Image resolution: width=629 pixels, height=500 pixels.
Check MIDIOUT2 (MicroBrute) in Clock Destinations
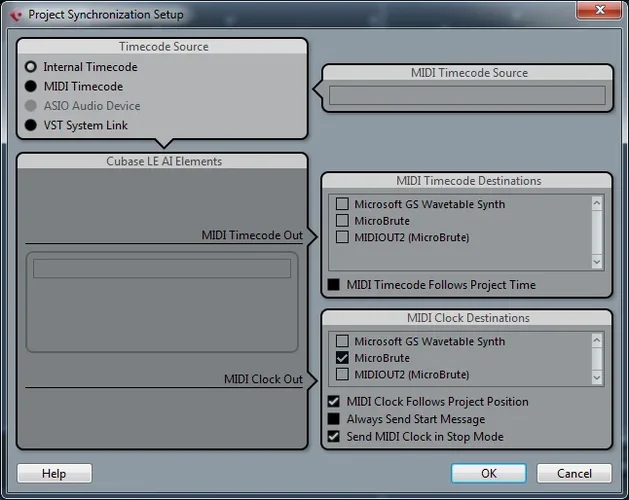[x=342, y=374]
